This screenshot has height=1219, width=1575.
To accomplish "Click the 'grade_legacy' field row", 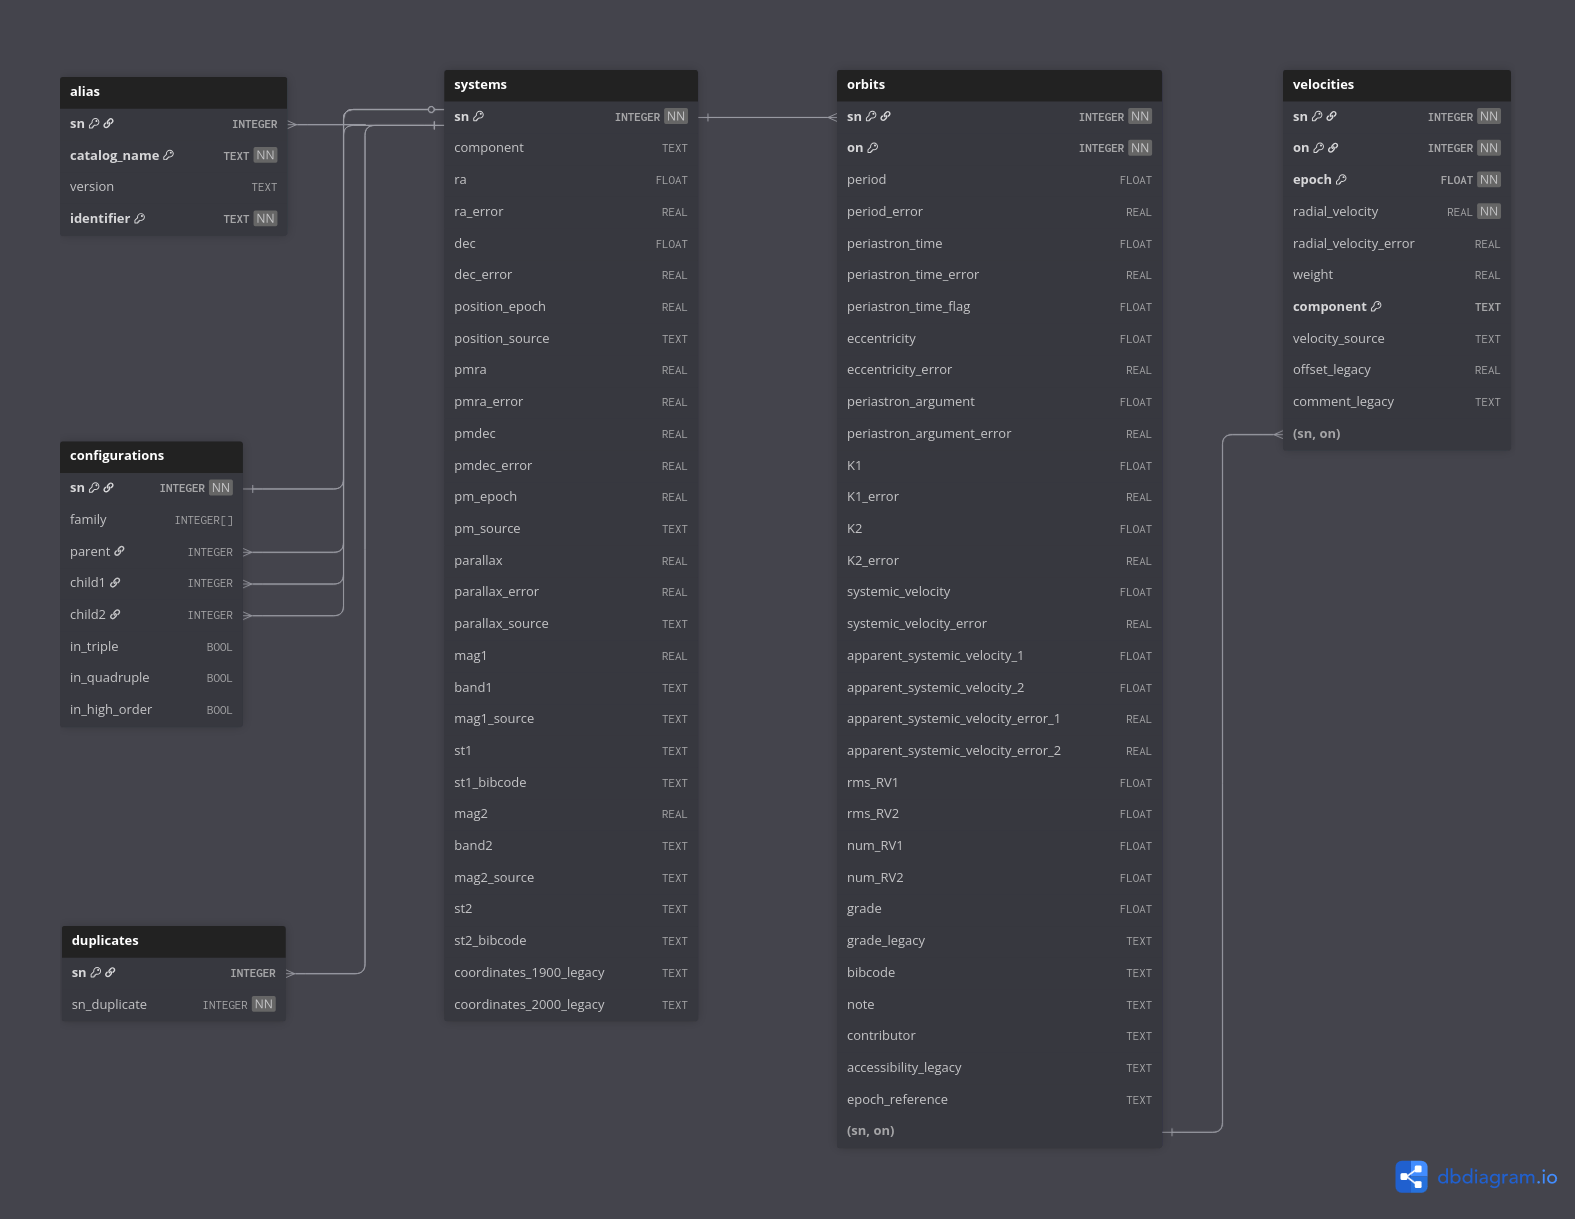I will (x=999, y=941).
